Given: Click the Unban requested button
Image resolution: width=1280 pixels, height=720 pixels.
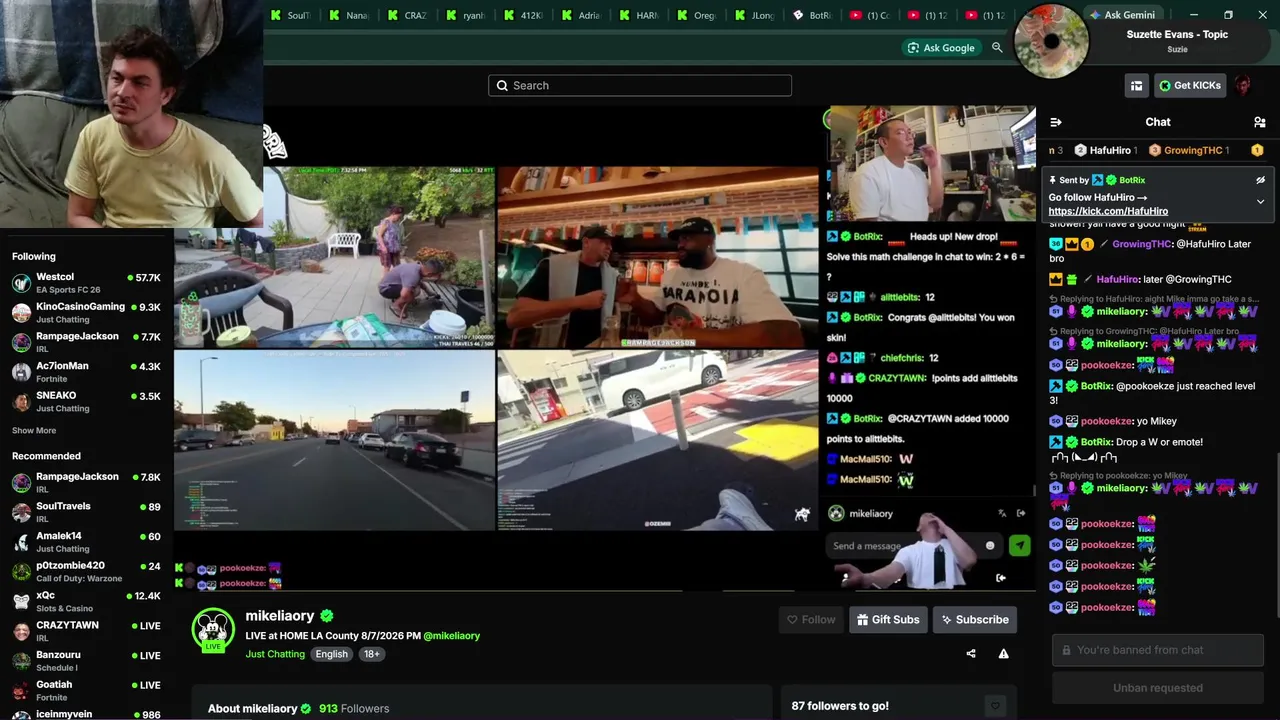Looking at the screenshot, I should [x=1158, y=688].
